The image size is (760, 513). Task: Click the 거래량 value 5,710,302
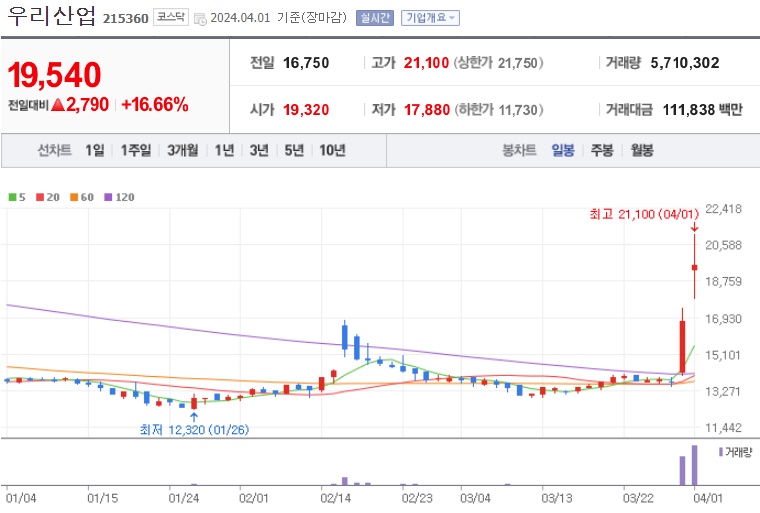(x=685, y=63)
